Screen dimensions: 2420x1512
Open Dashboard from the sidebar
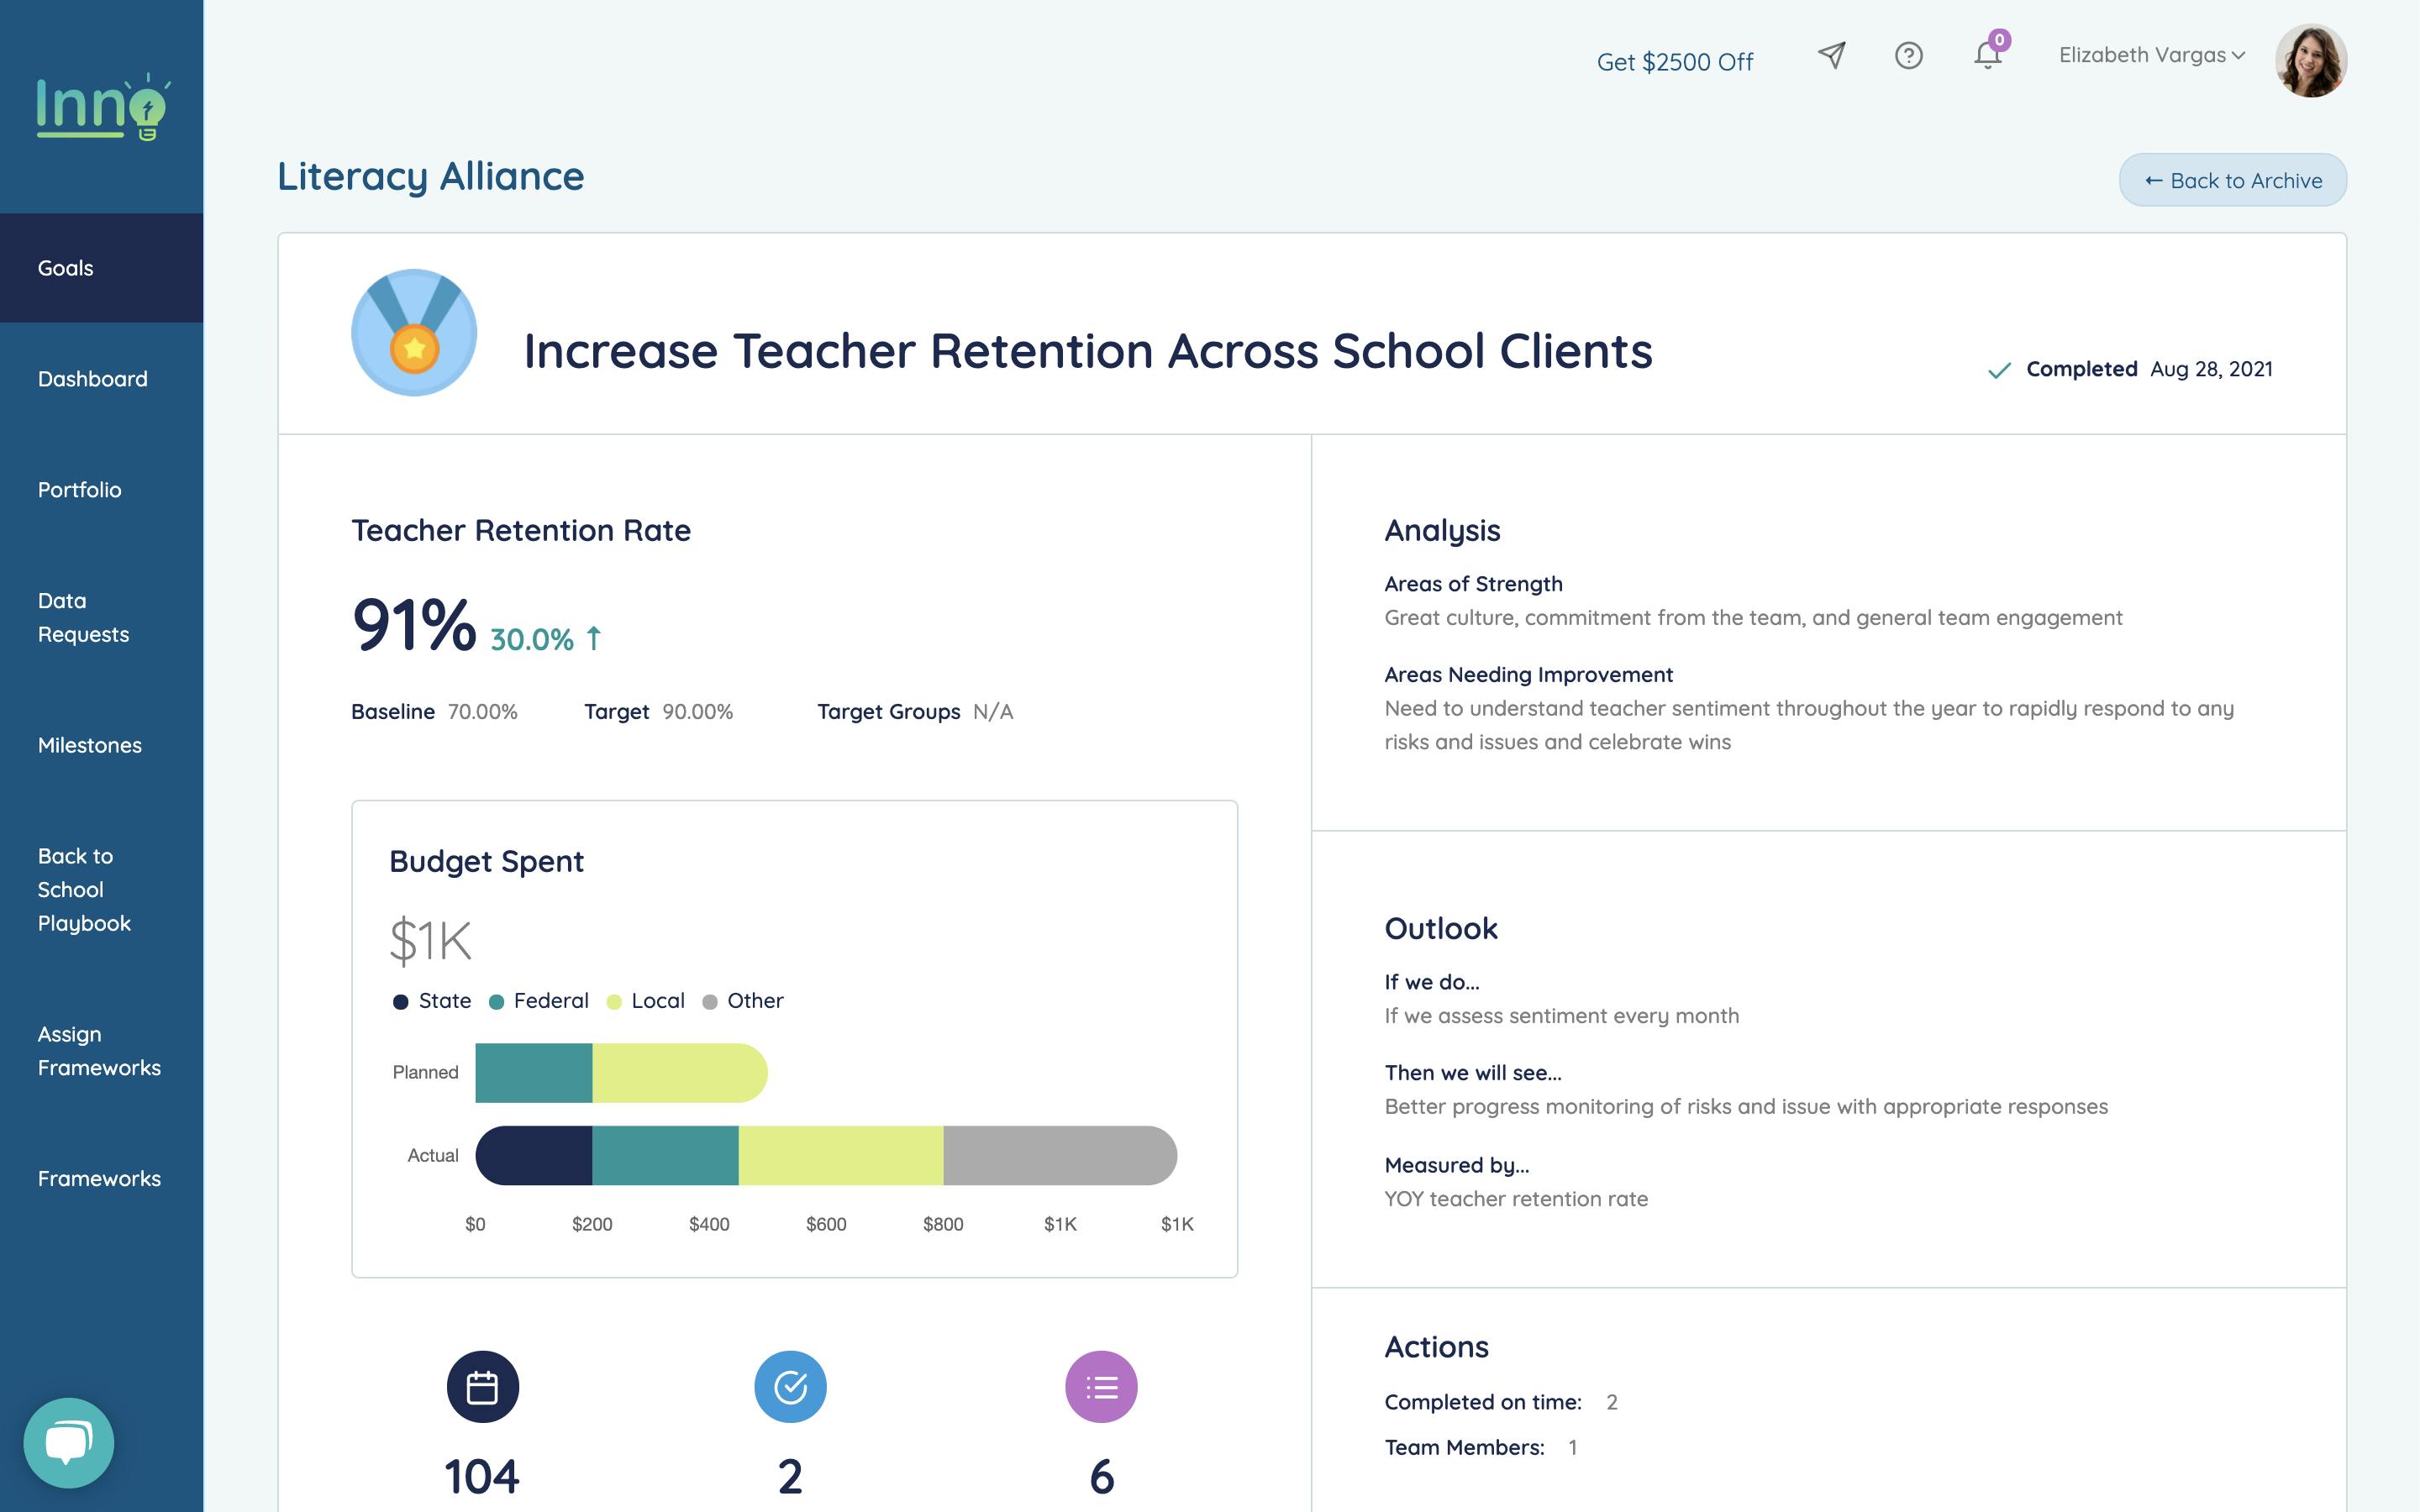92,378
